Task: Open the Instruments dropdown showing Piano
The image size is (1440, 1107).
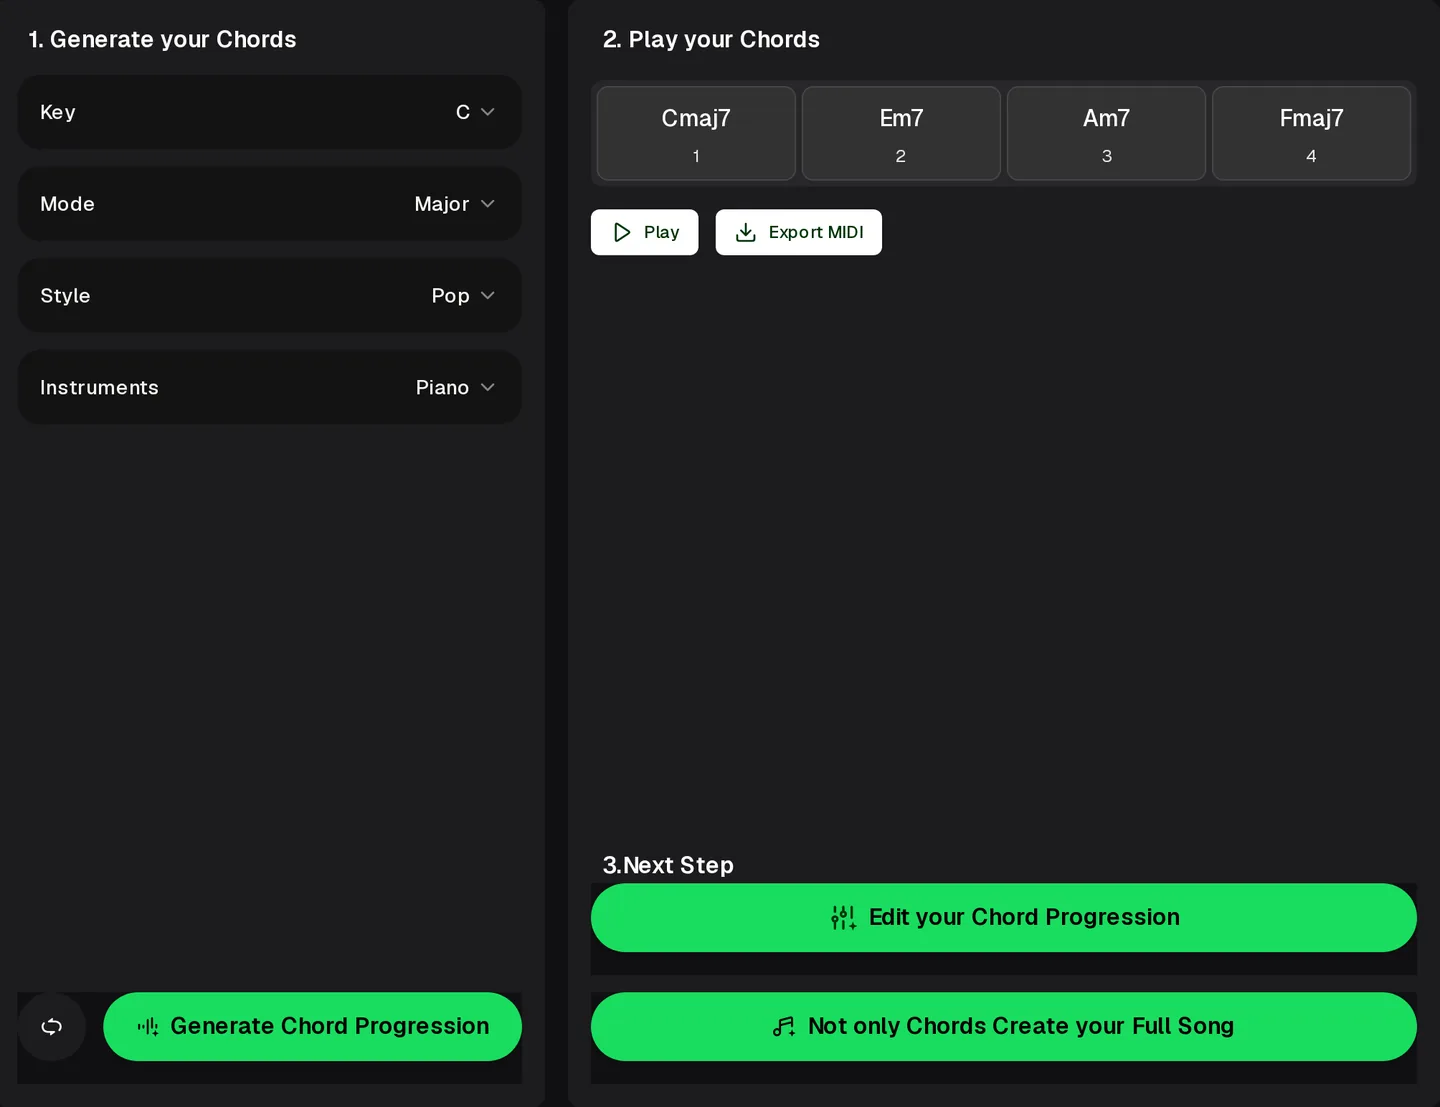Action: click(x=270, y=387)
